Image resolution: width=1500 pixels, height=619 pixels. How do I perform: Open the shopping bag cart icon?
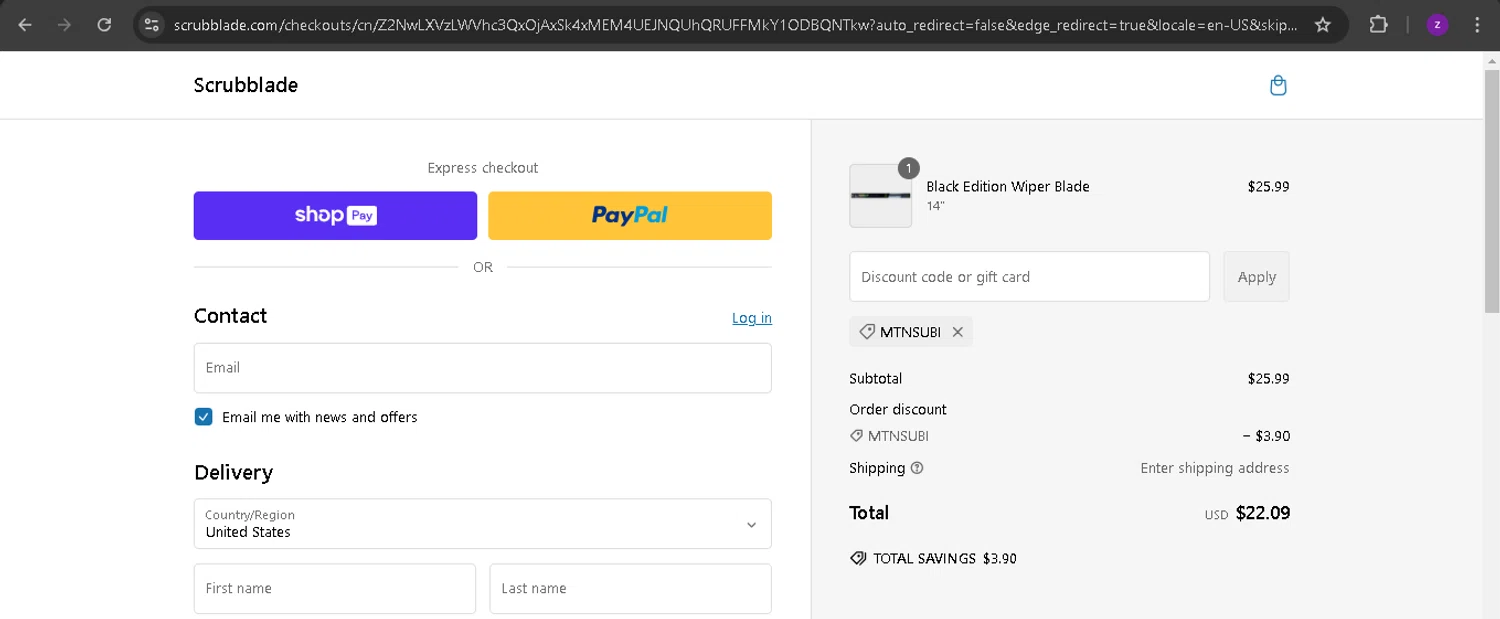coord(1278,86)
